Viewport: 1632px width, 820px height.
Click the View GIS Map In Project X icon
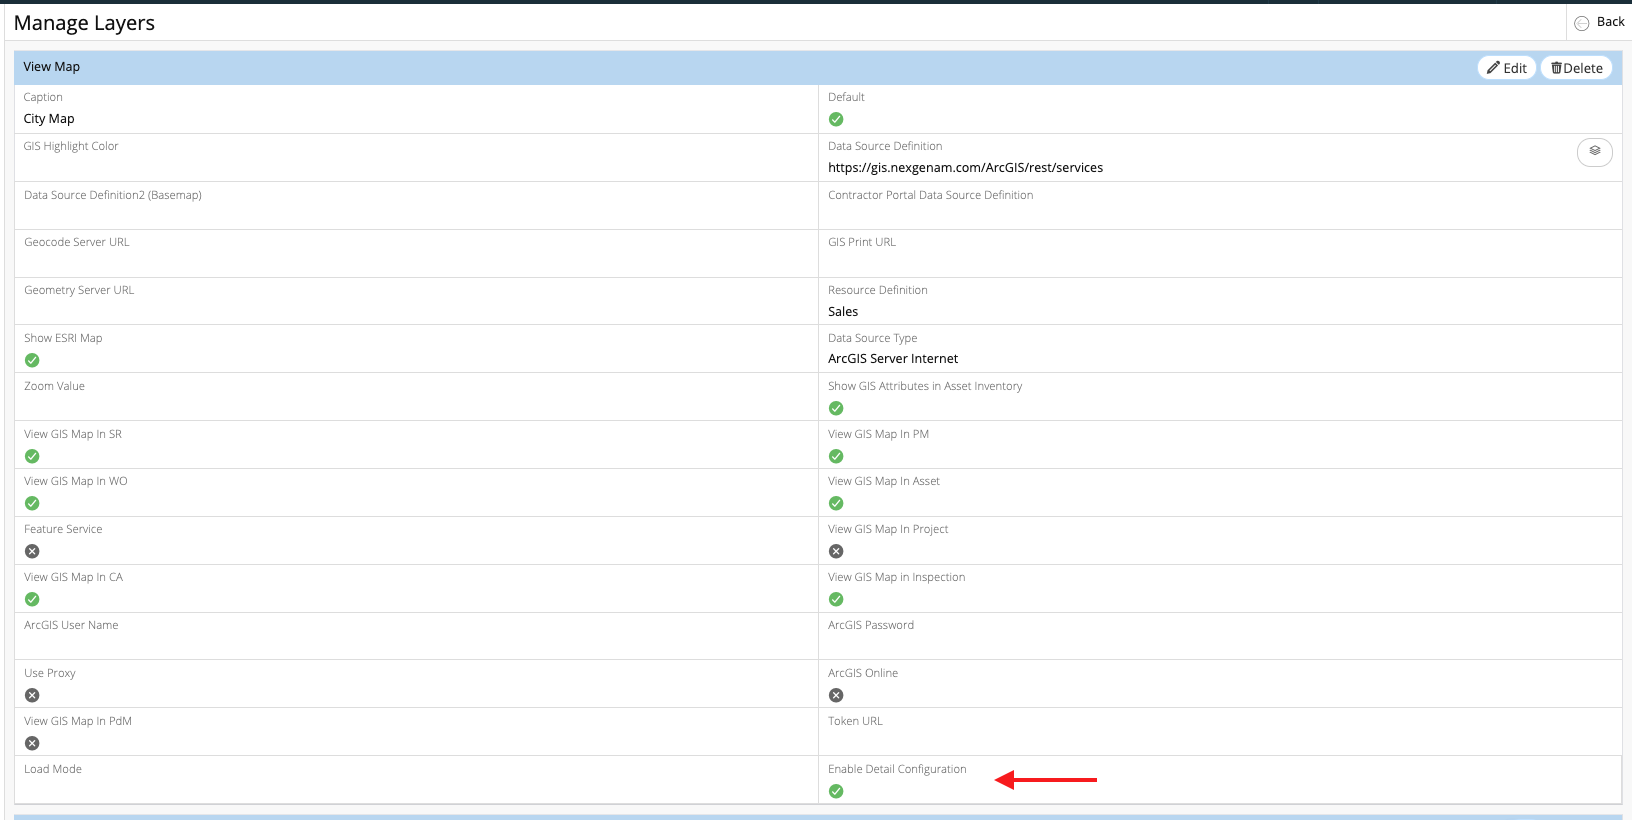(x=836, y=551)
